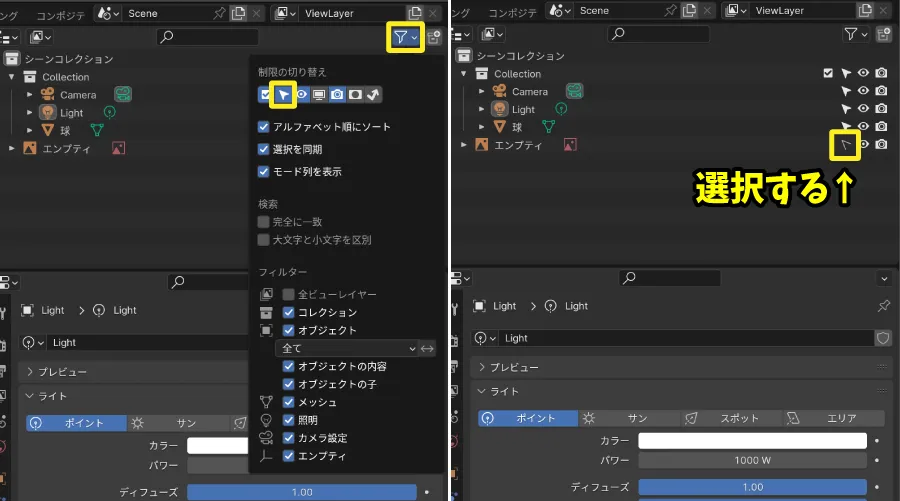Click the パワー 1000 W field

tap(752, 460)
